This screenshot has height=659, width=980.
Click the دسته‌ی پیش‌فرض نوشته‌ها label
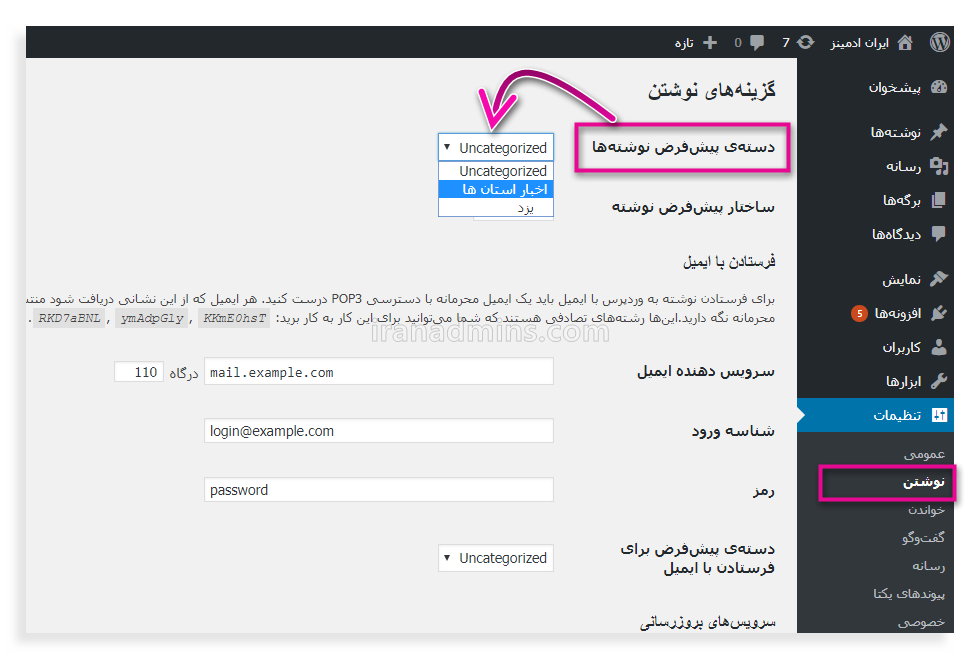(683, 148)
